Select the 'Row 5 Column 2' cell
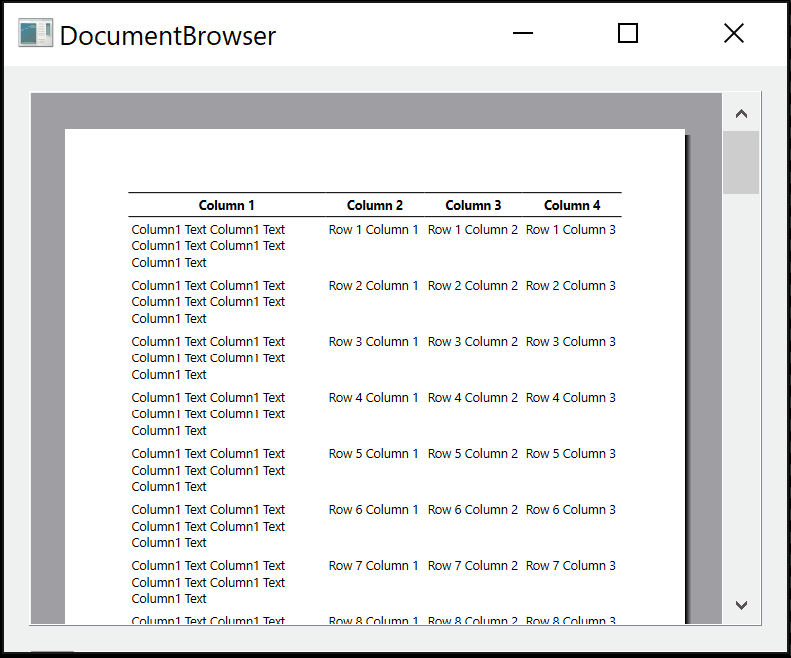Image resolution: width=791 pixels, height=658 pixels. pos(473,454)
